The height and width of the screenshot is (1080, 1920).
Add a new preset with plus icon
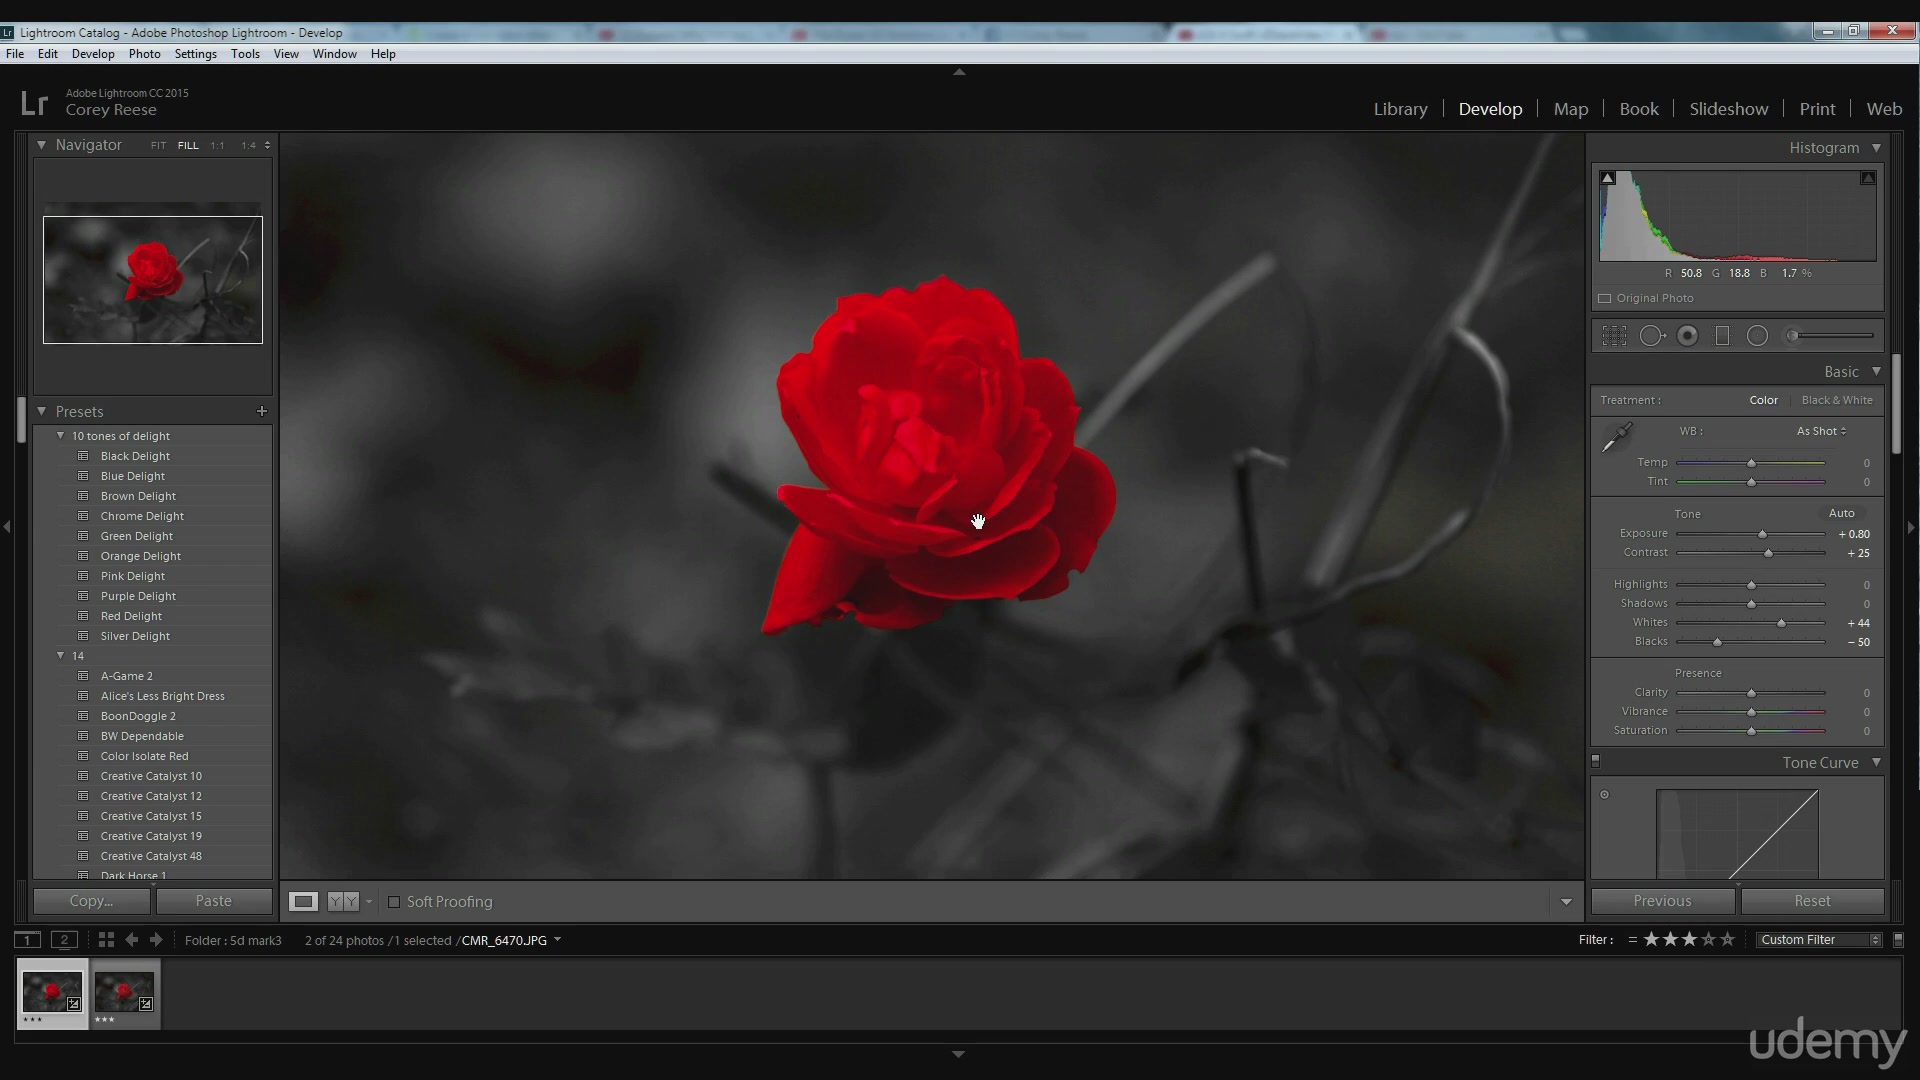pos(262,411)
